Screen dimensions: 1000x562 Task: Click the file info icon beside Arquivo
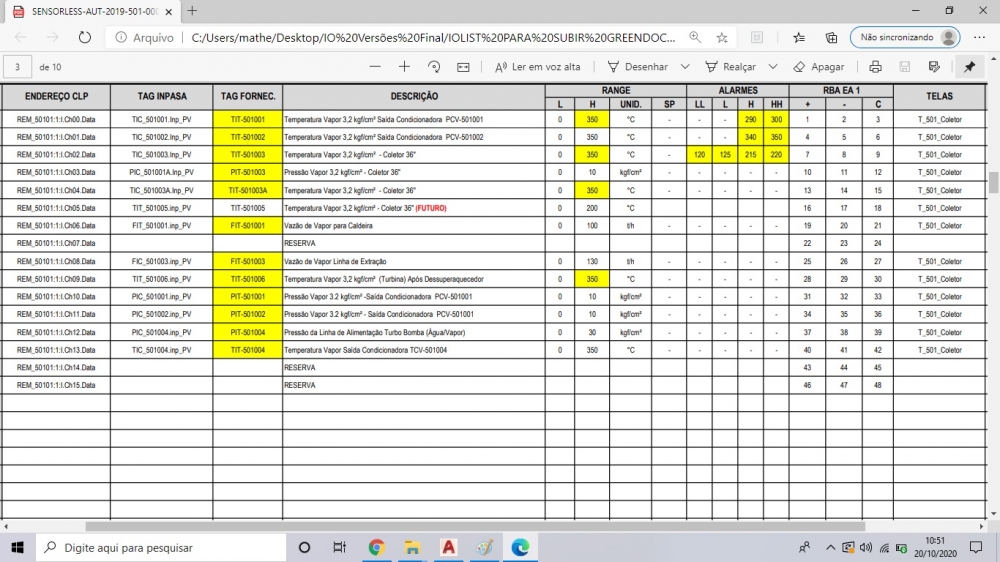[x=121, y=38]
